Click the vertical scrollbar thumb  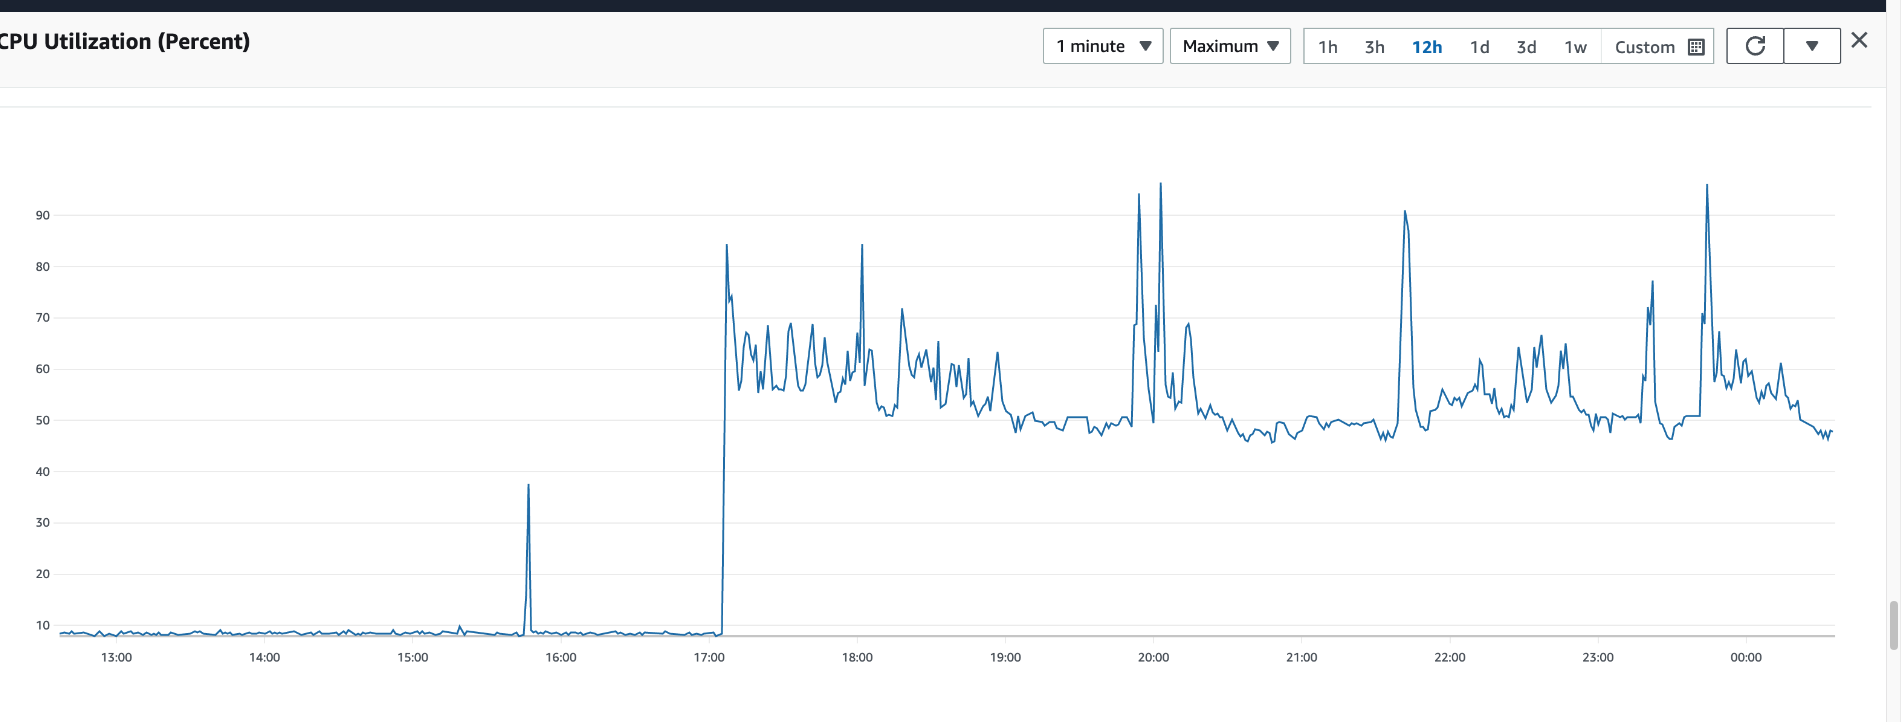tap(1894, 625)
